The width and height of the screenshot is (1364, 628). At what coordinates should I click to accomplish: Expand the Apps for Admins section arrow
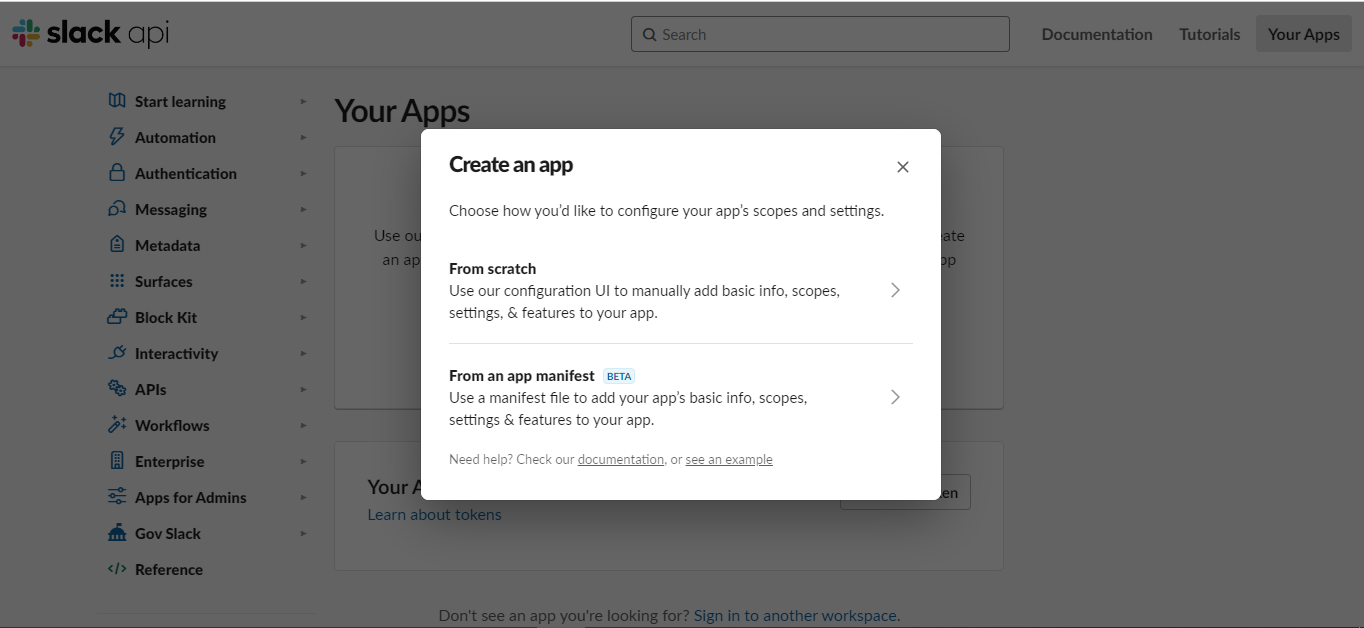(x=303, y=497)
